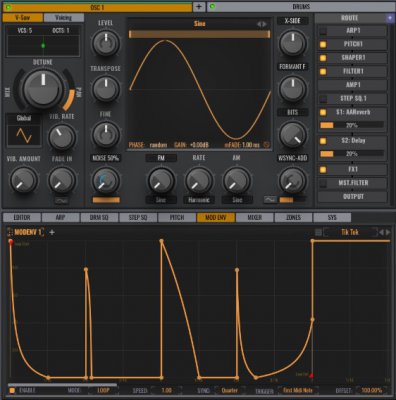Enable the STEP SQ.1 routing checkbox
This screenshot has height=400, width=396.
coord(323,99)
